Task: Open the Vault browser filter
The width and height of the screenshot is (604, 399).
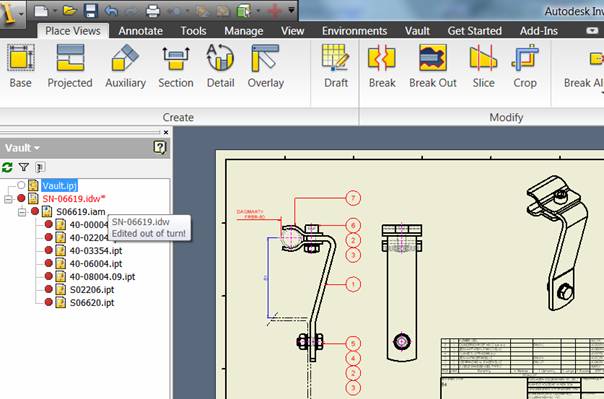Action: pyautogui.click(x=24, y=167)
